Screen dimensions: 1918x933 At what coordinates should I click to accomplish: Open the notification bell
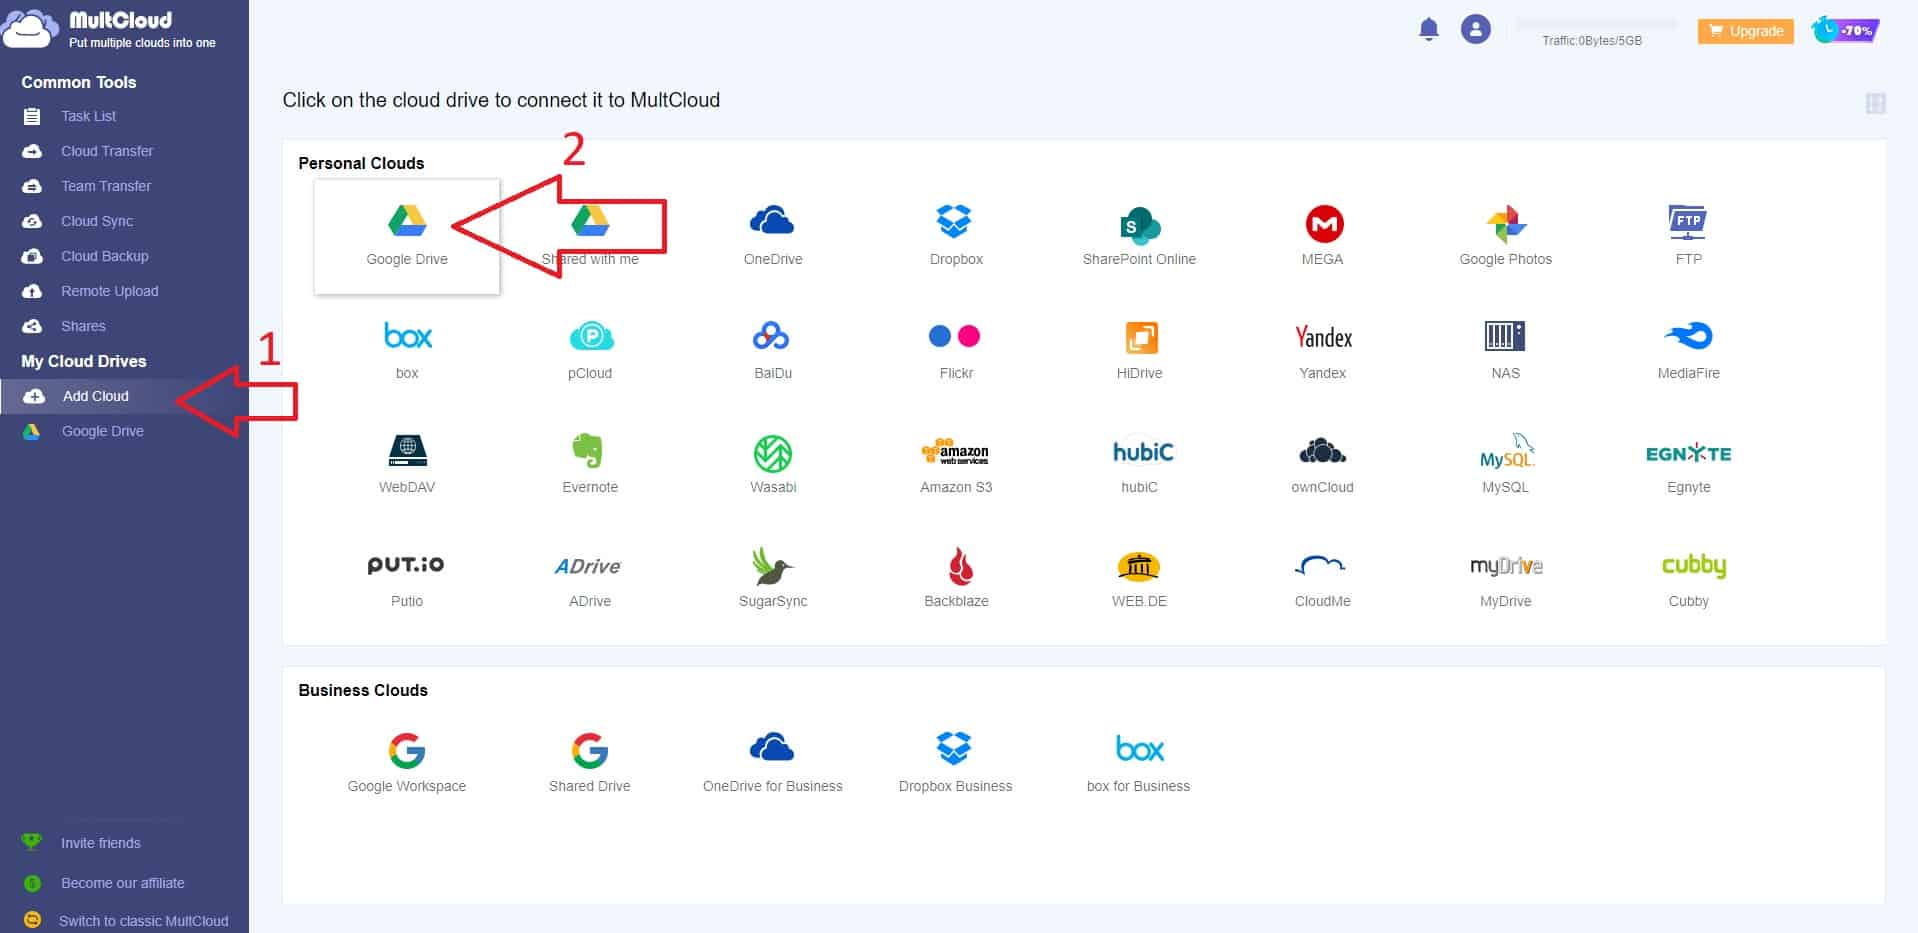pyautogui.click(x=1428, y=29)
